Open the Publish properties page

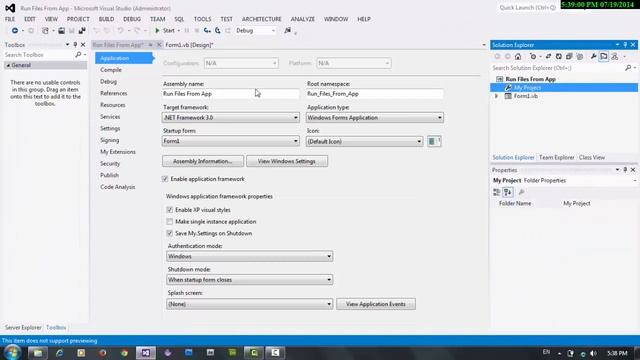coord(109,175)
